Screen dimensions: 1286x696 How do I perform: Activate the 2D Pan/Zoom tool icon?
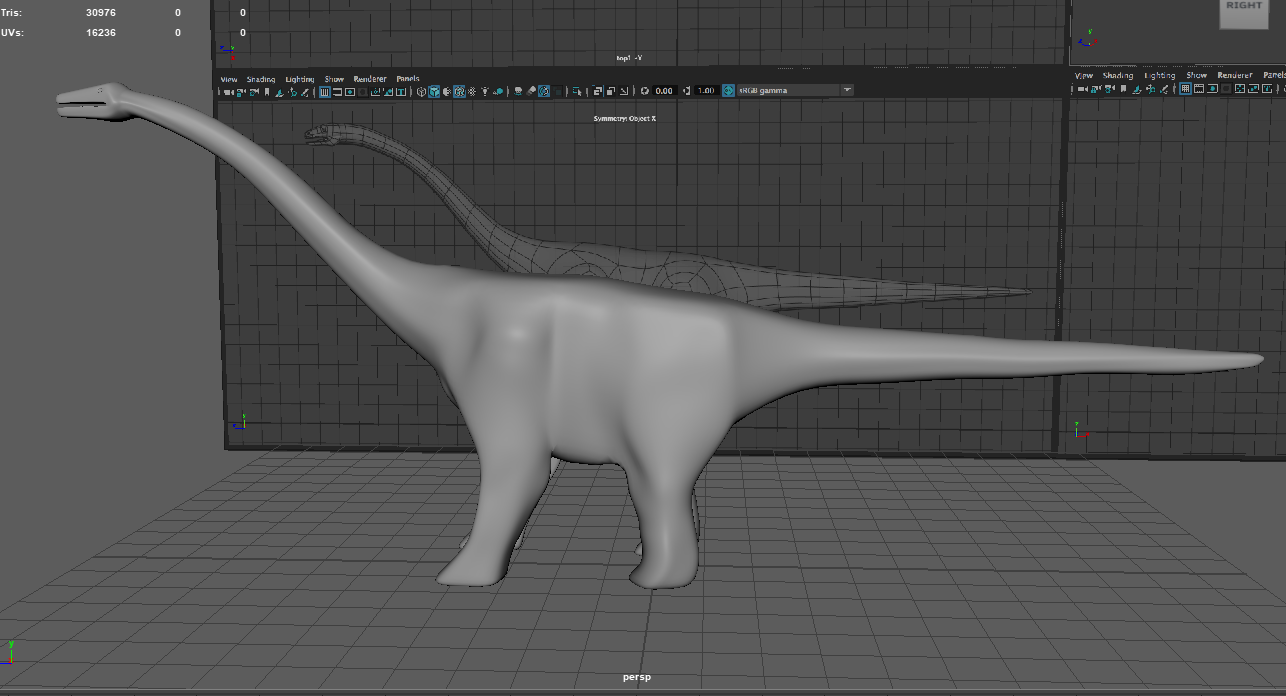(x=292, y=91)
